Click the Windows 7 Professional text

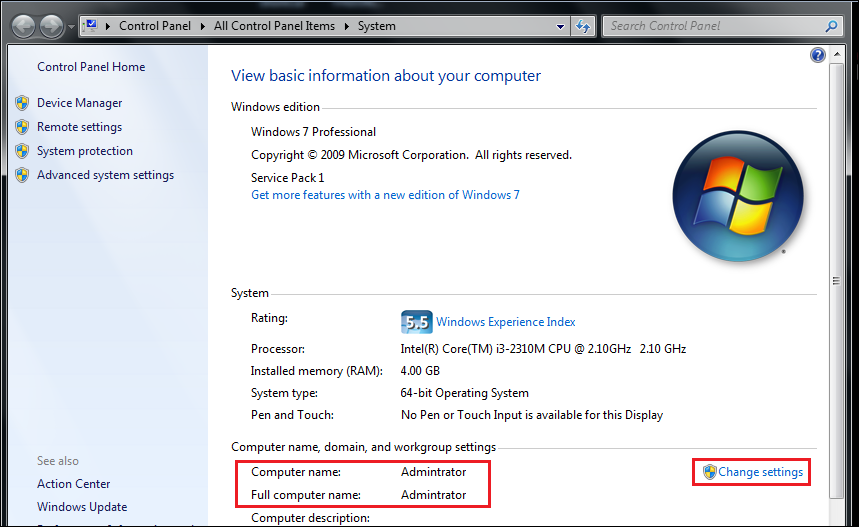click(x=313, y=132)
